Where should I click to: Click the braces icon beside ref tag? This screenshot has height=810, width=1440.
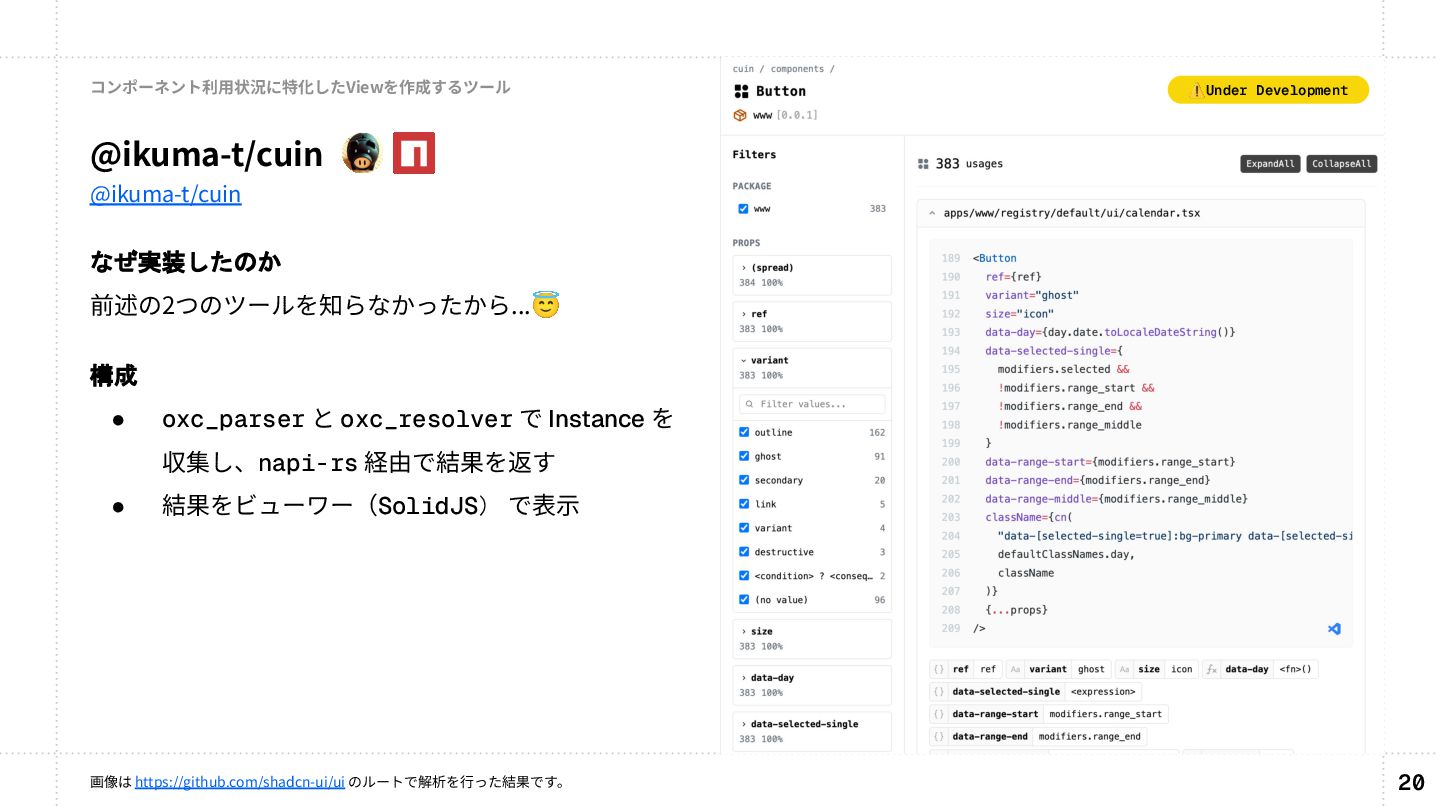coord(938,669)
